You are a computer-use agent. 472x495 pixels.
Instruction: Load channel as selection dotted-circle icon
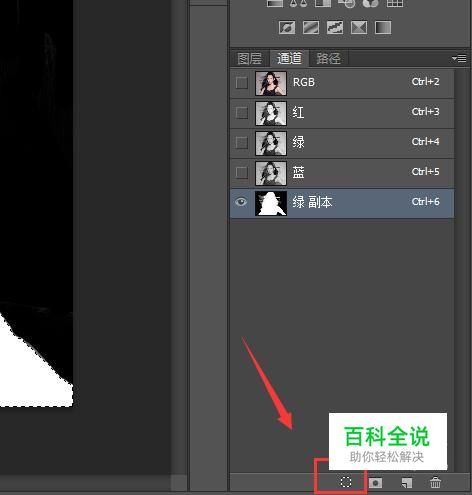point(346,482)
